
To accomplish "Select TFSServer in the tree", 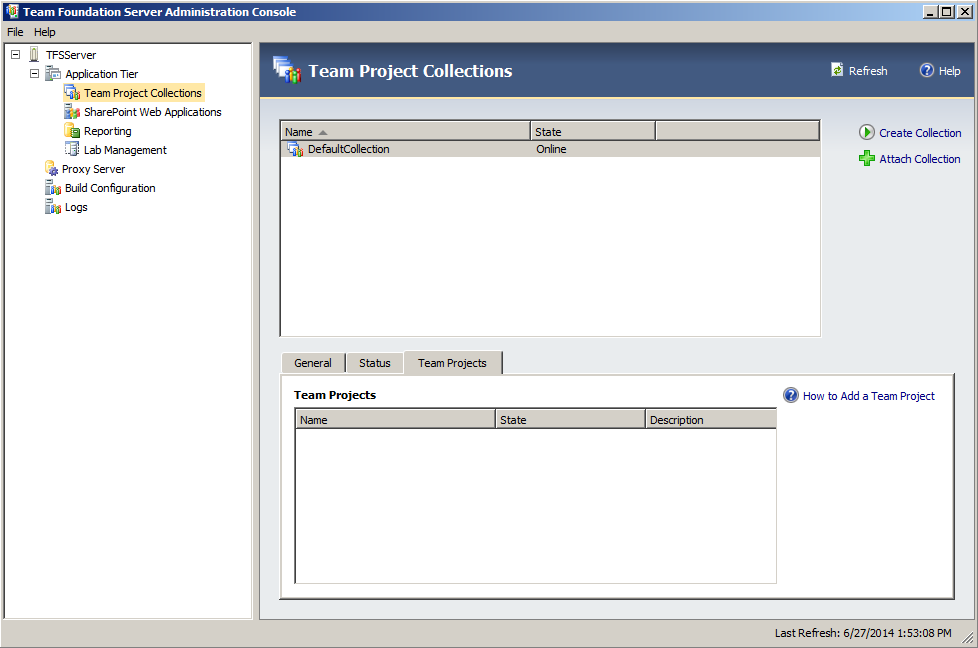I will 71,55.
